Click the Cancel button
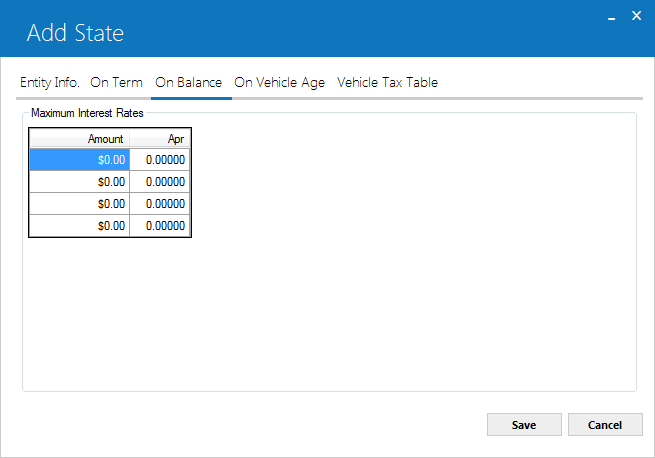 [605, 425]
